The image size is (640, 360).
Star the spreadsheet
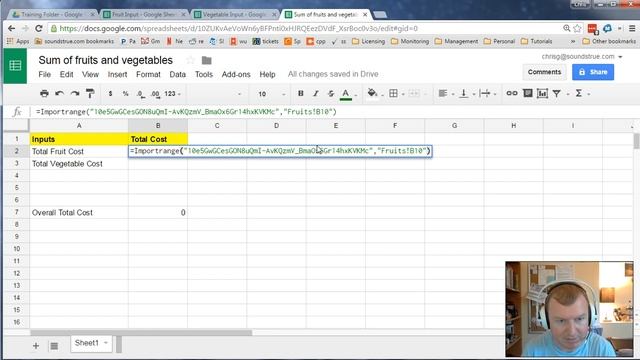click(x=190, y=60)
